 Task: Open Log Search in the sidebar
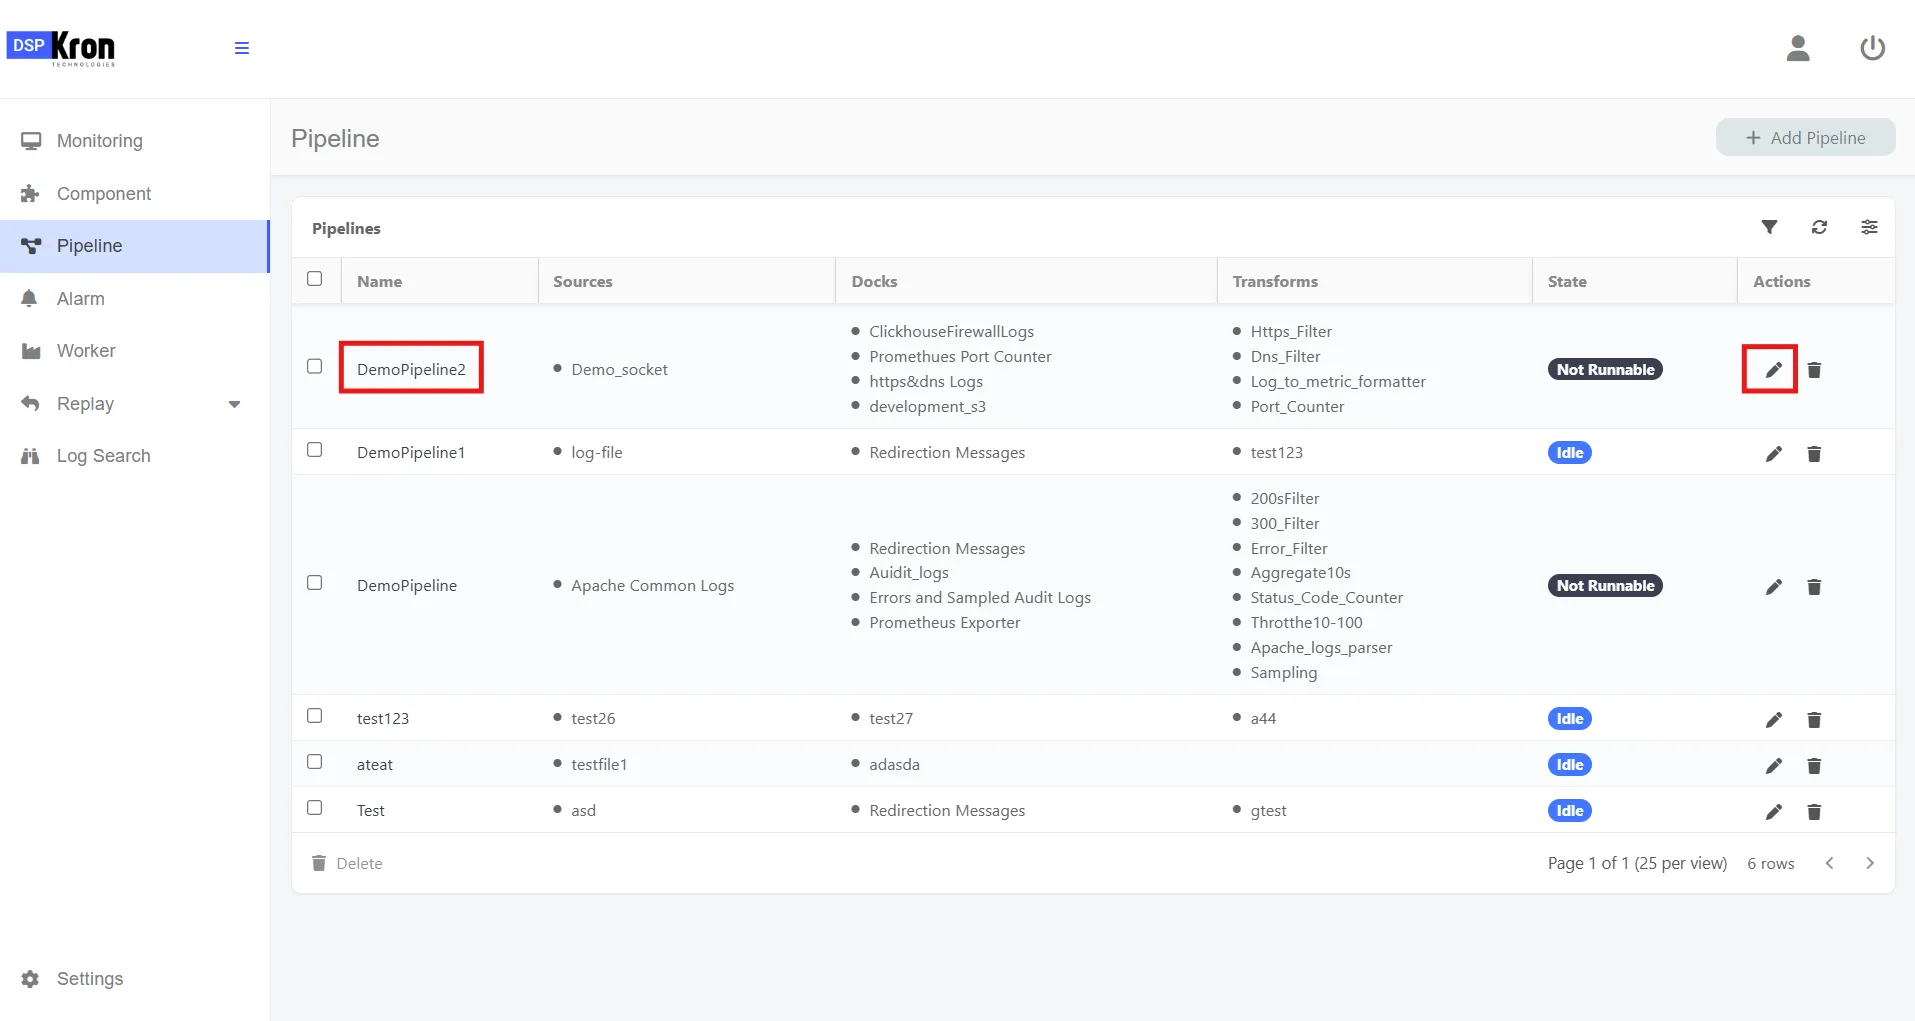click(135, 456)
